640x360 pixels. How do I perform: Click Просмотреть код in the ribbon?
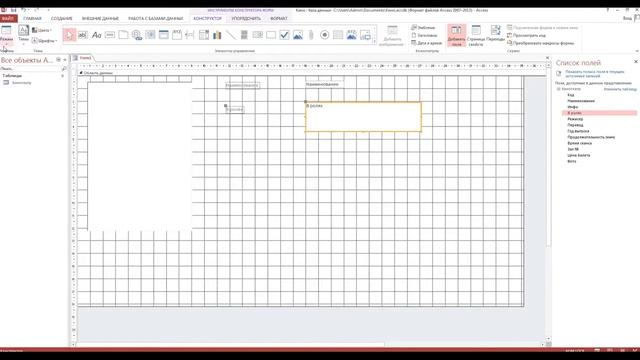pyautogui.click(x=526, y=36)
